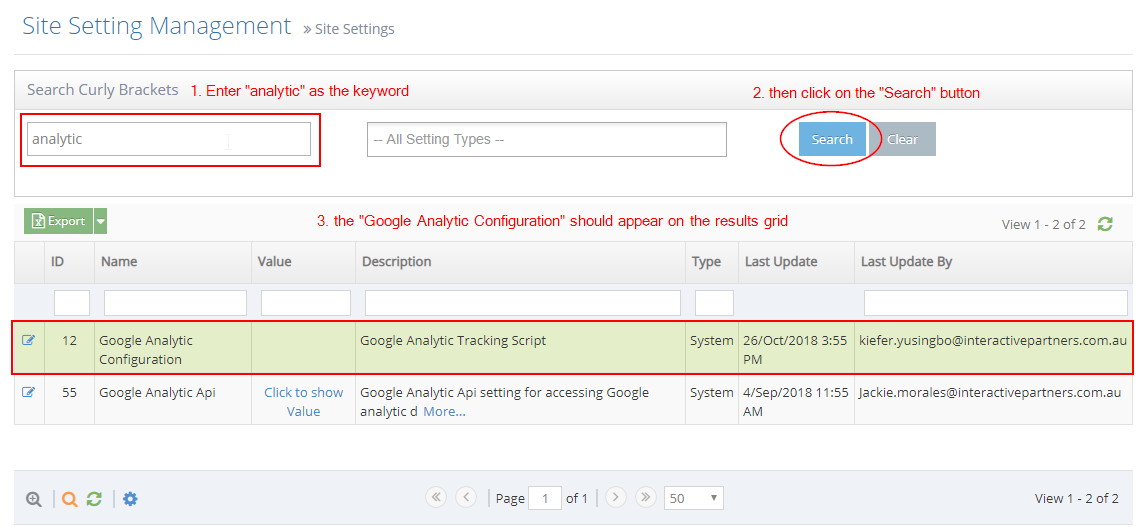Click the Name column filter box
Viewport: 1145px width, 527px height.
(175, 303)
